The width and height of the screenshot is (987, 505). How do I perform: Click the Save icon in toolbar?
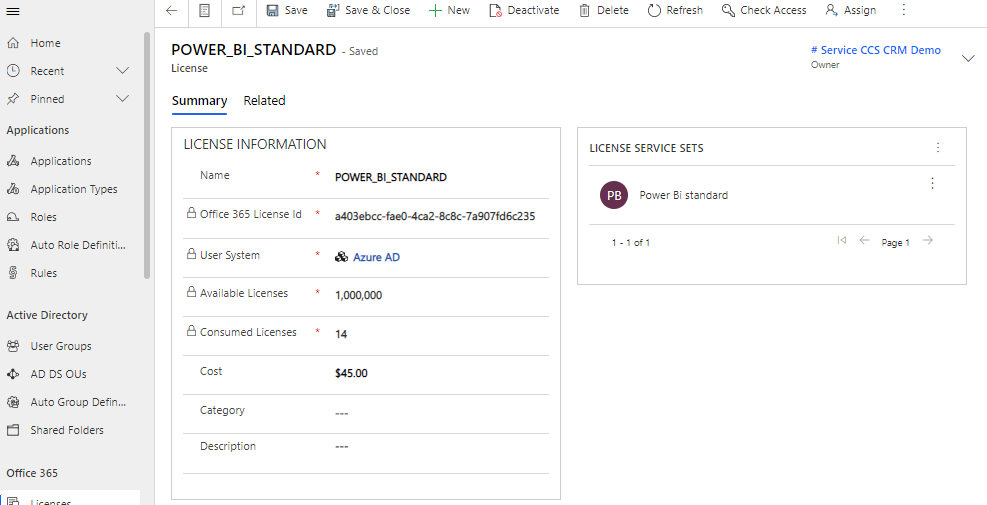coord(272,11)
